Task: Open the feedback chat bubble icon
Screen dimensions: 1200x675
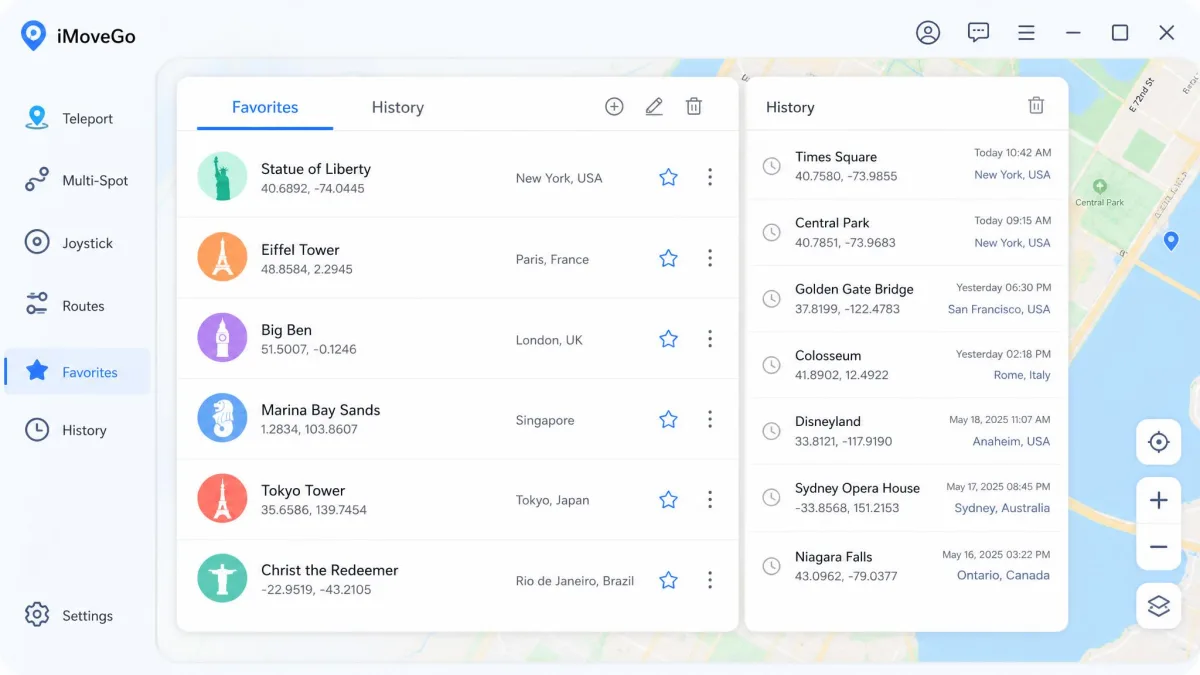Action: pyautogui.click(x=978, y=33)
